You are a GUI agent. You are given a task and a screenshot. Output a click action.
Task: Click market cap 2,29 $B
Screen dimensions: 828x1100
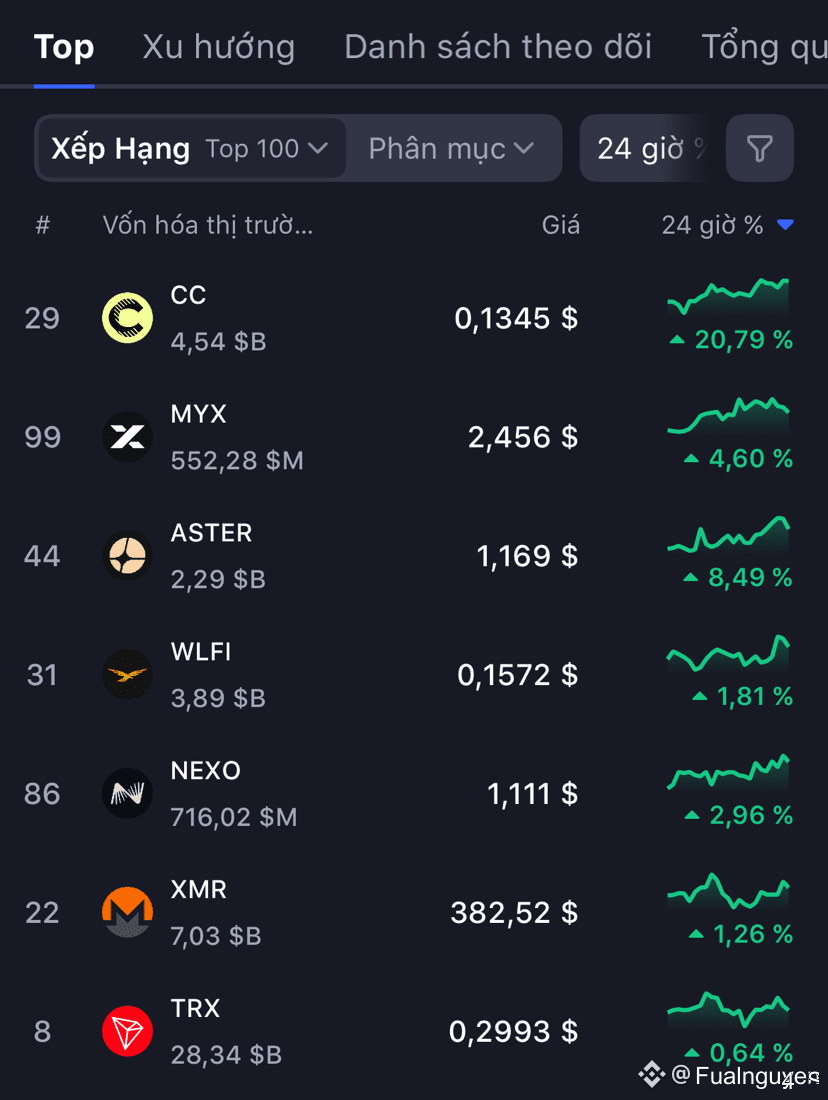coord(218,579)
